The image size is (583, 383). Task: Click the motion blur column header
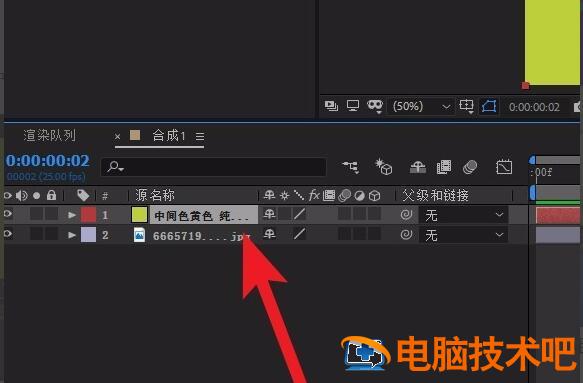point(345,195)
